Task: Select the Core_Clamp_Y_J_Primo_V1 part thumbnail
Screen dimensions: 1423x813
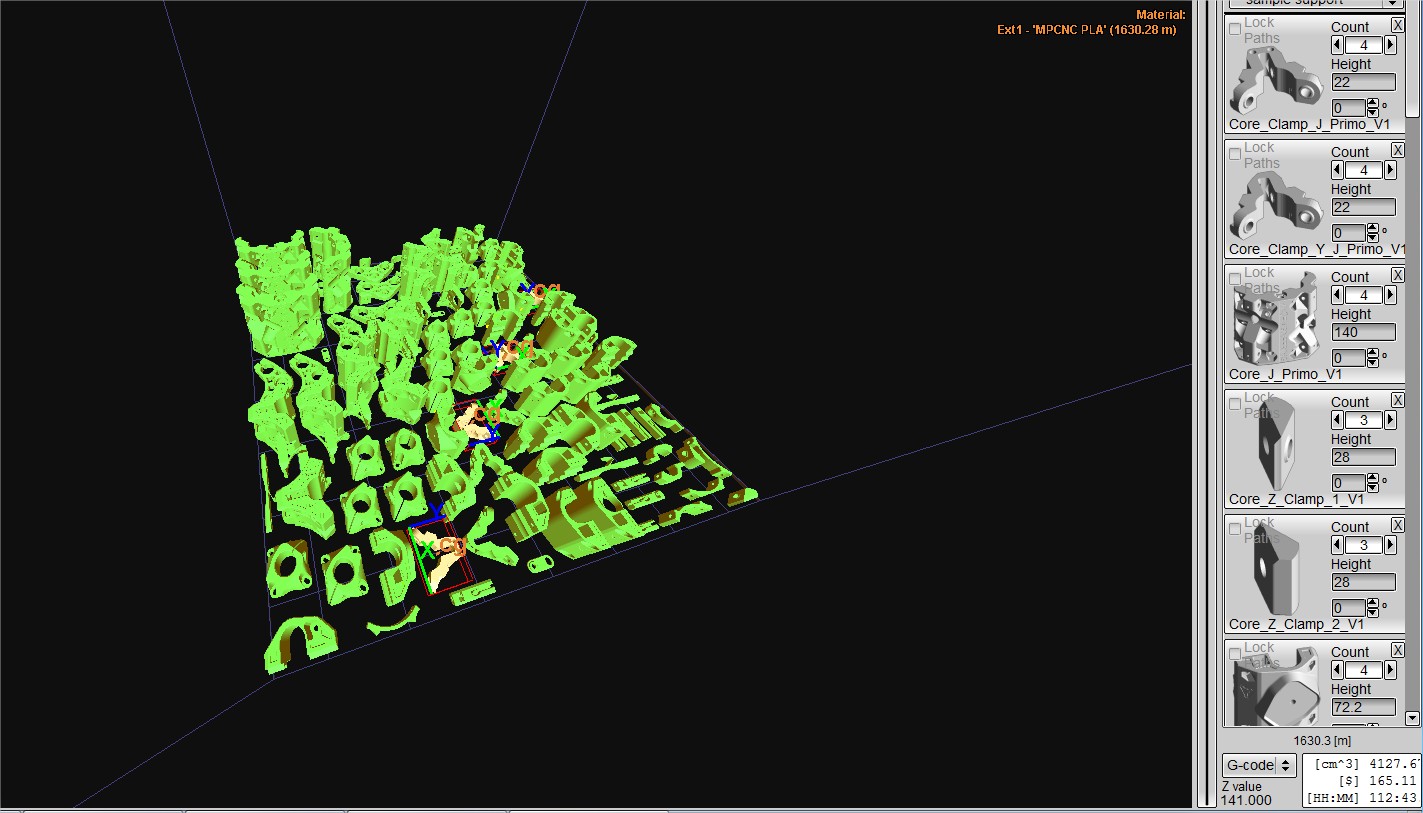Action: click(1277, 204)
